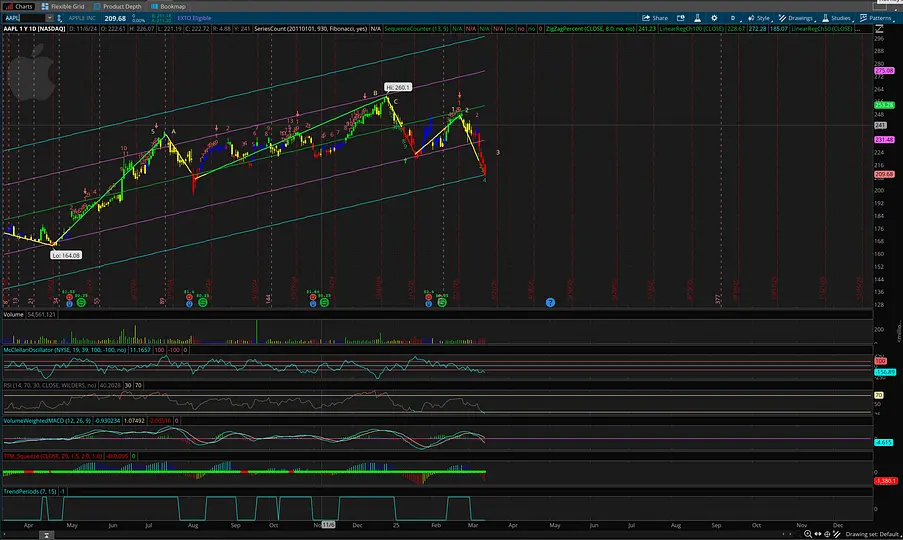Select the D timeframe button
This screenshot has width=903, height=540.
[x=732, y=18]
